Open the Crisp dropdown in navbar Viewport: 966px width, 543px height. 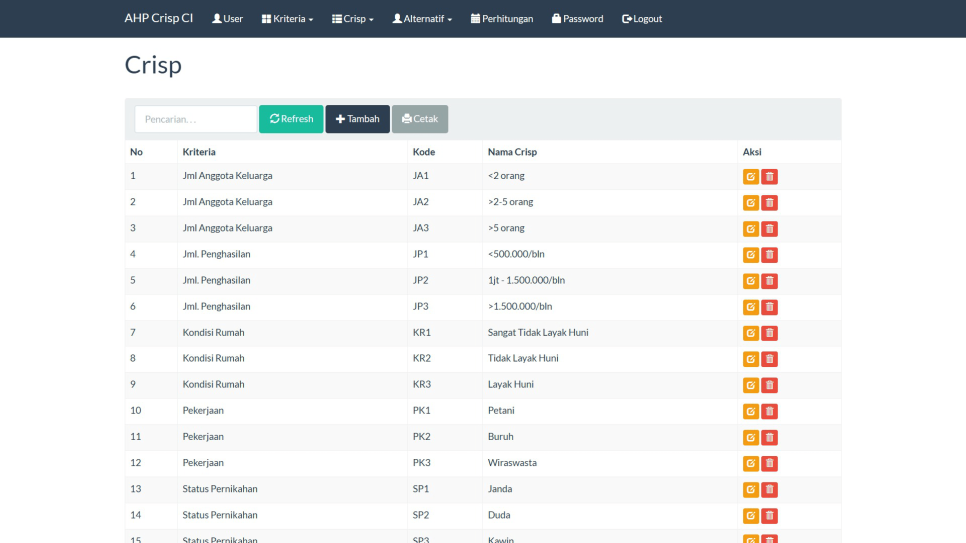pyautogui.click(x=352, y=19)
